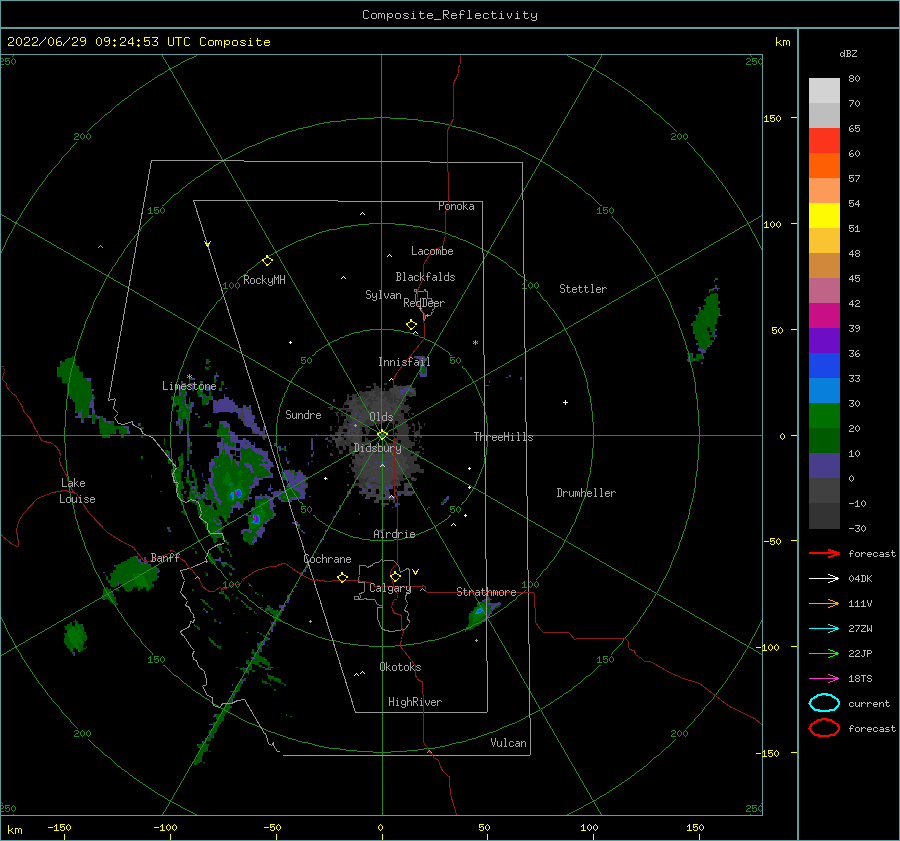
Task: Click the -50 tick on right axis
Action: click(773, 541)
